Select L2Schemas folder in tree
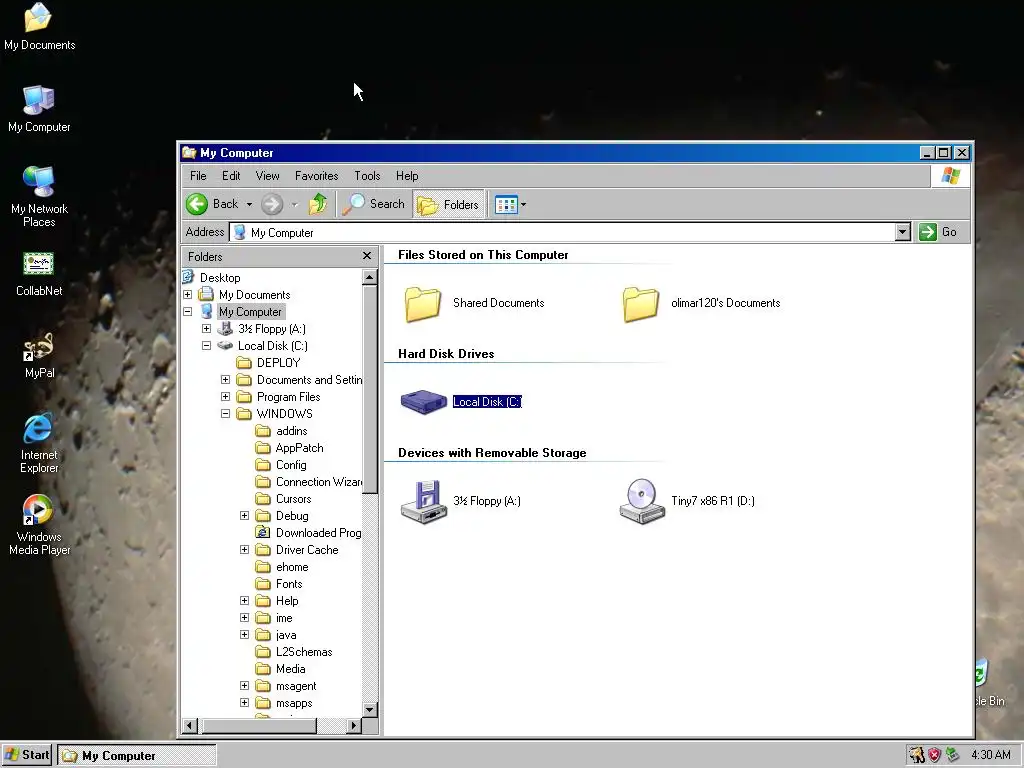 304,652
